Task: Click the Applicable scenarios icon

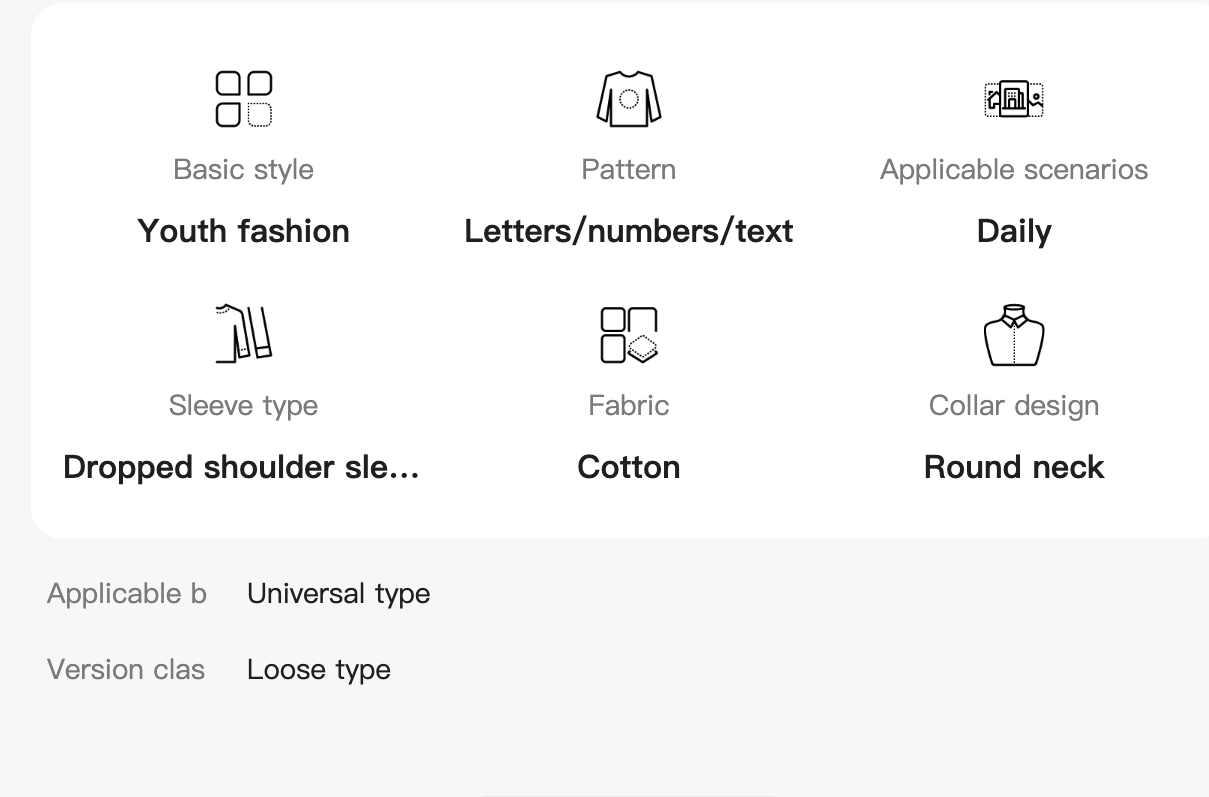Action: (x=1014, y=99)
